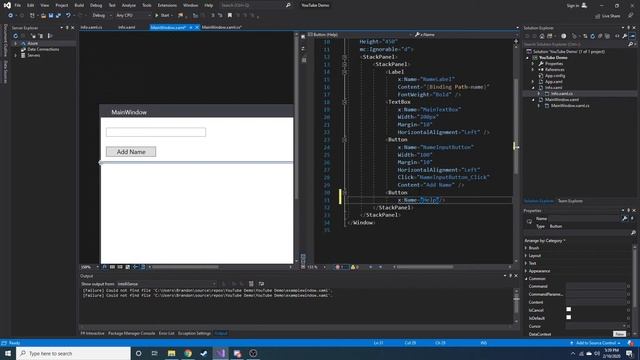640x360 pixels.
Task: Click the Name input field in Properties
Action: (584, 218)
